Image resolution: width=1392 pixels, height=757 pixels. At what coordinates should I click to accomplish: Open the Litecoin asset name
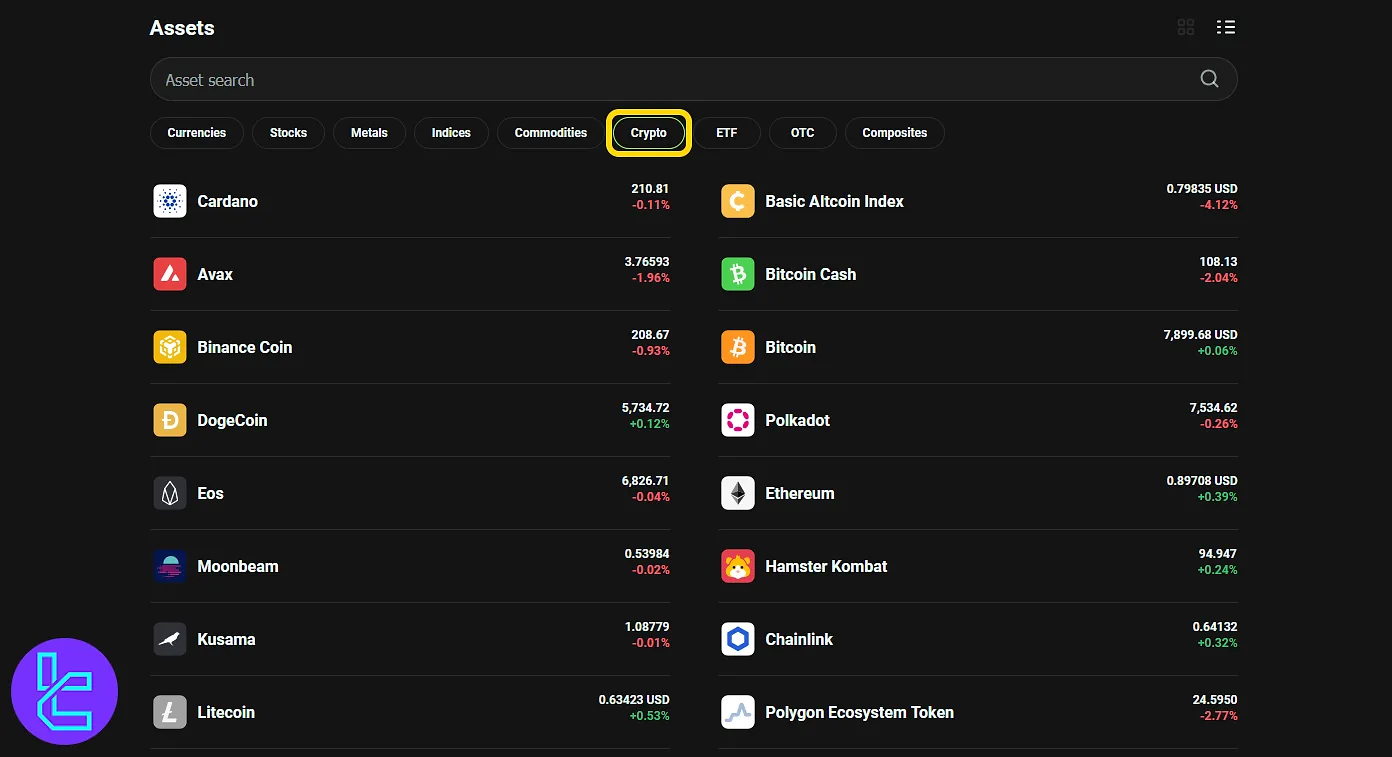[x=226, y=712]
